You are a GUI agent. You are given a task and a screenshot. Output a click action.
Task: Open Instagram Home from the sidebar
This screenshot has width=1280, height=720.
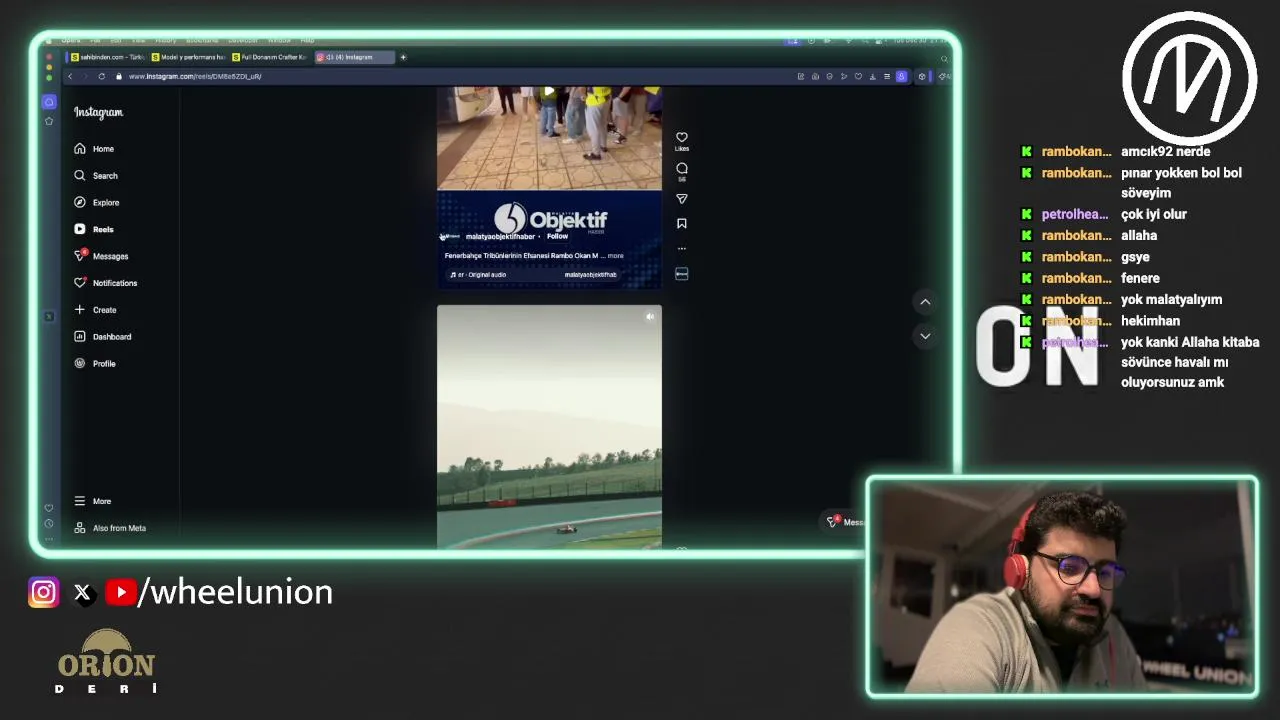[94, 149]
